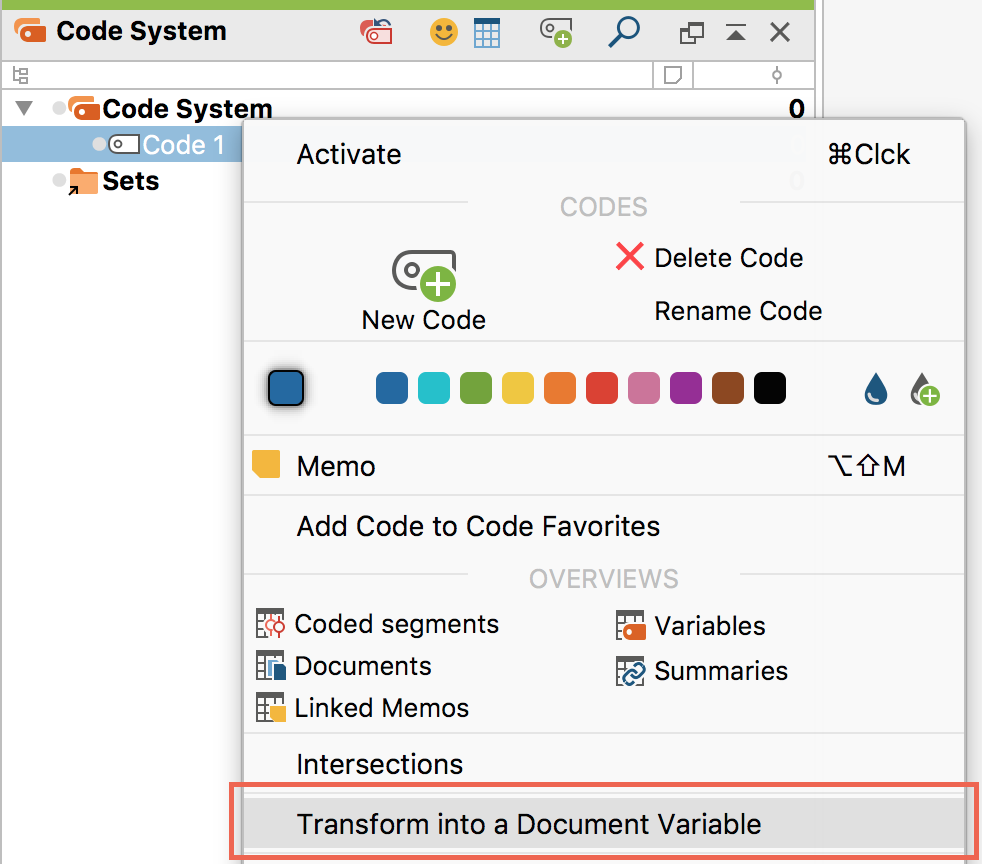Screen dimensions: 982x864
Task: Open the Coded segments overview
Action: click(396, 624)
